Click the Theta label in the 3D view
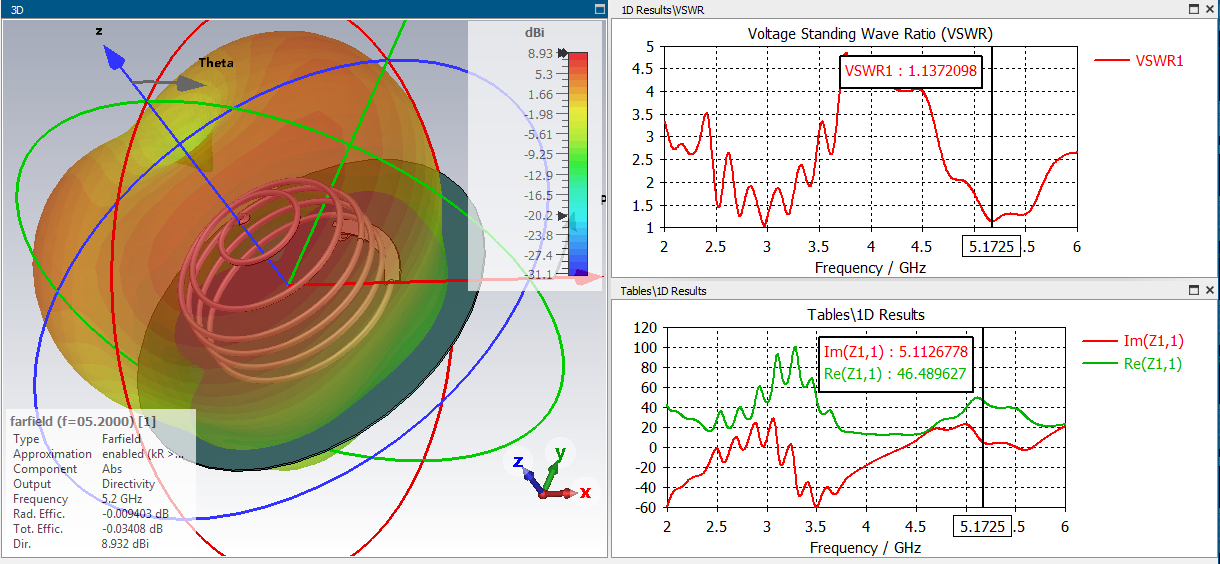Image resolution: width=1220 pixels, height=564 pixels. pos(216,63)
